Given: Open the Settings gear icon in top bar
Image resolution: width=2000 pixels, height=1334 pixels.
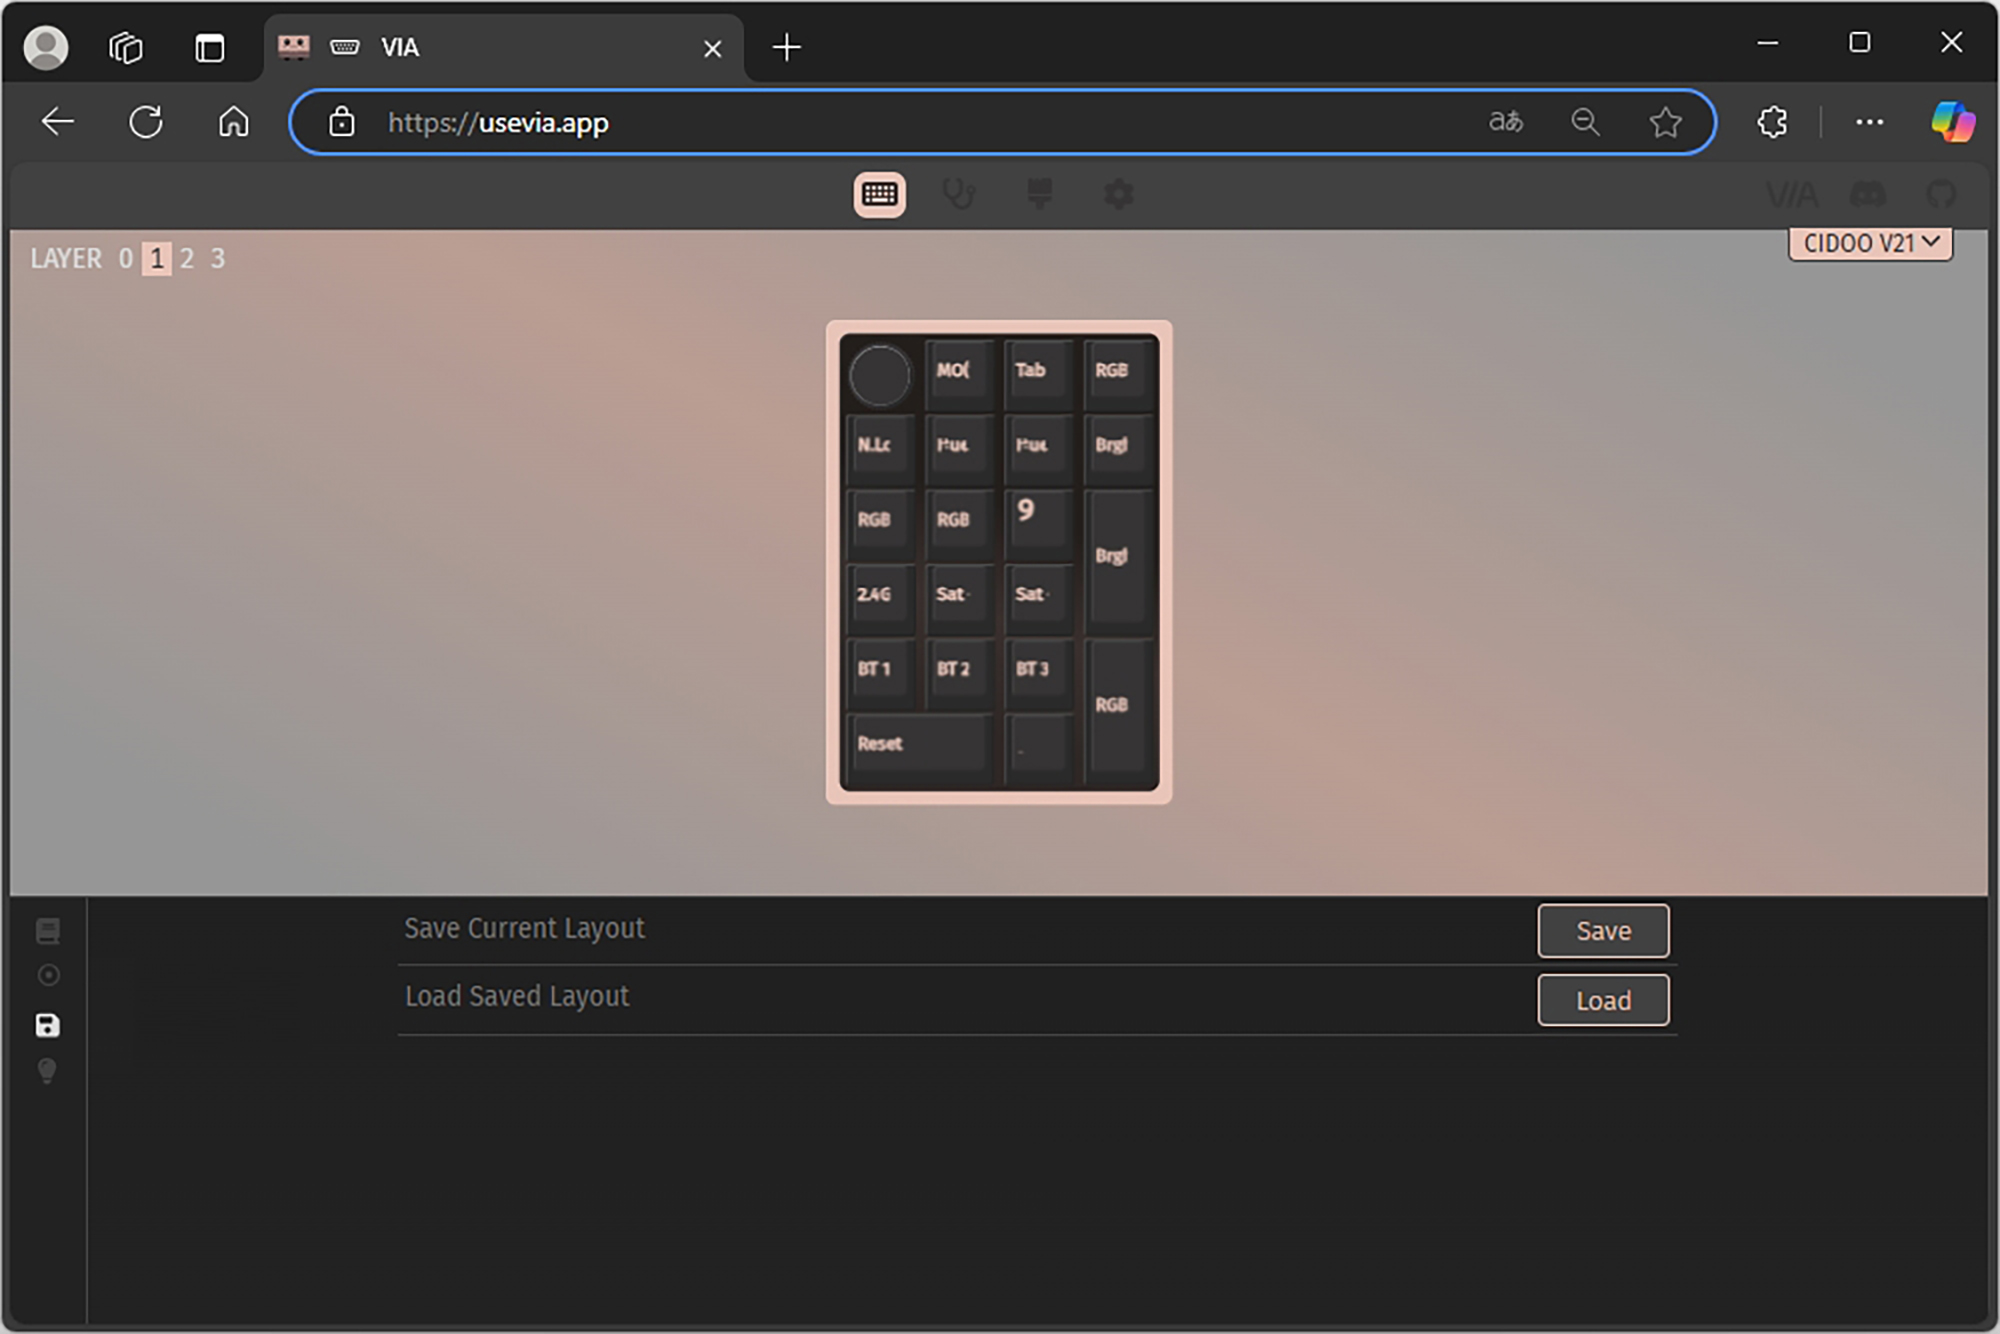Looking at the screenshot, I should [x=1119, y=194].
